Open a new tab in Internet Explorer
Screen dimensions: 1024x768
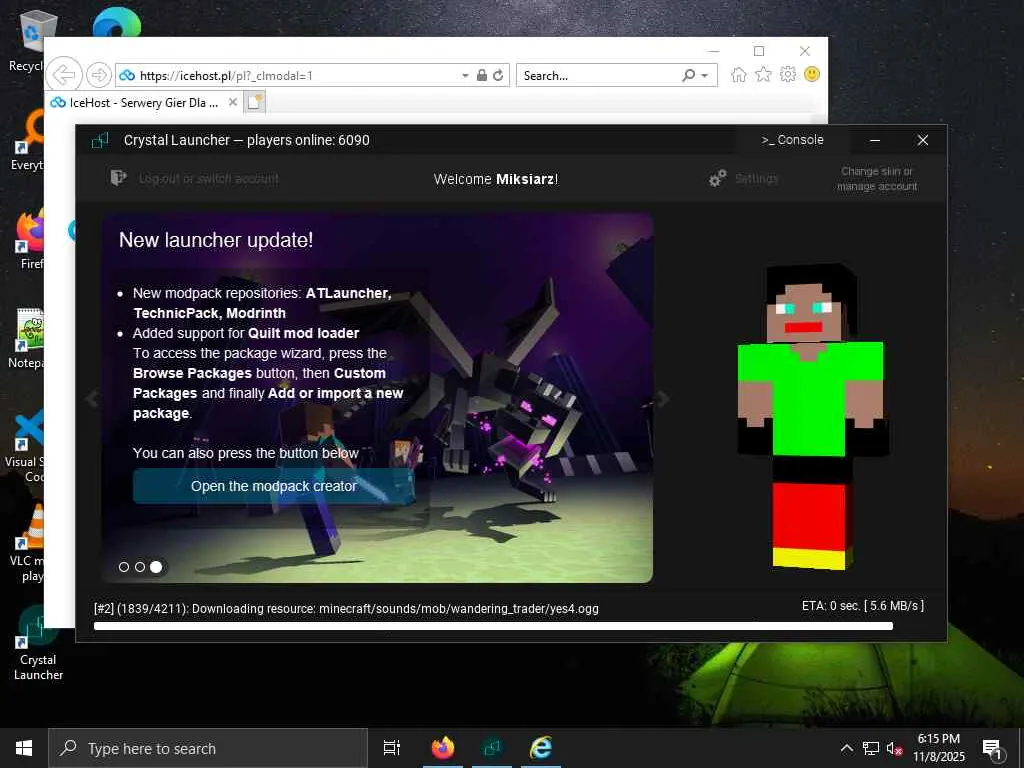click(254, 103)
